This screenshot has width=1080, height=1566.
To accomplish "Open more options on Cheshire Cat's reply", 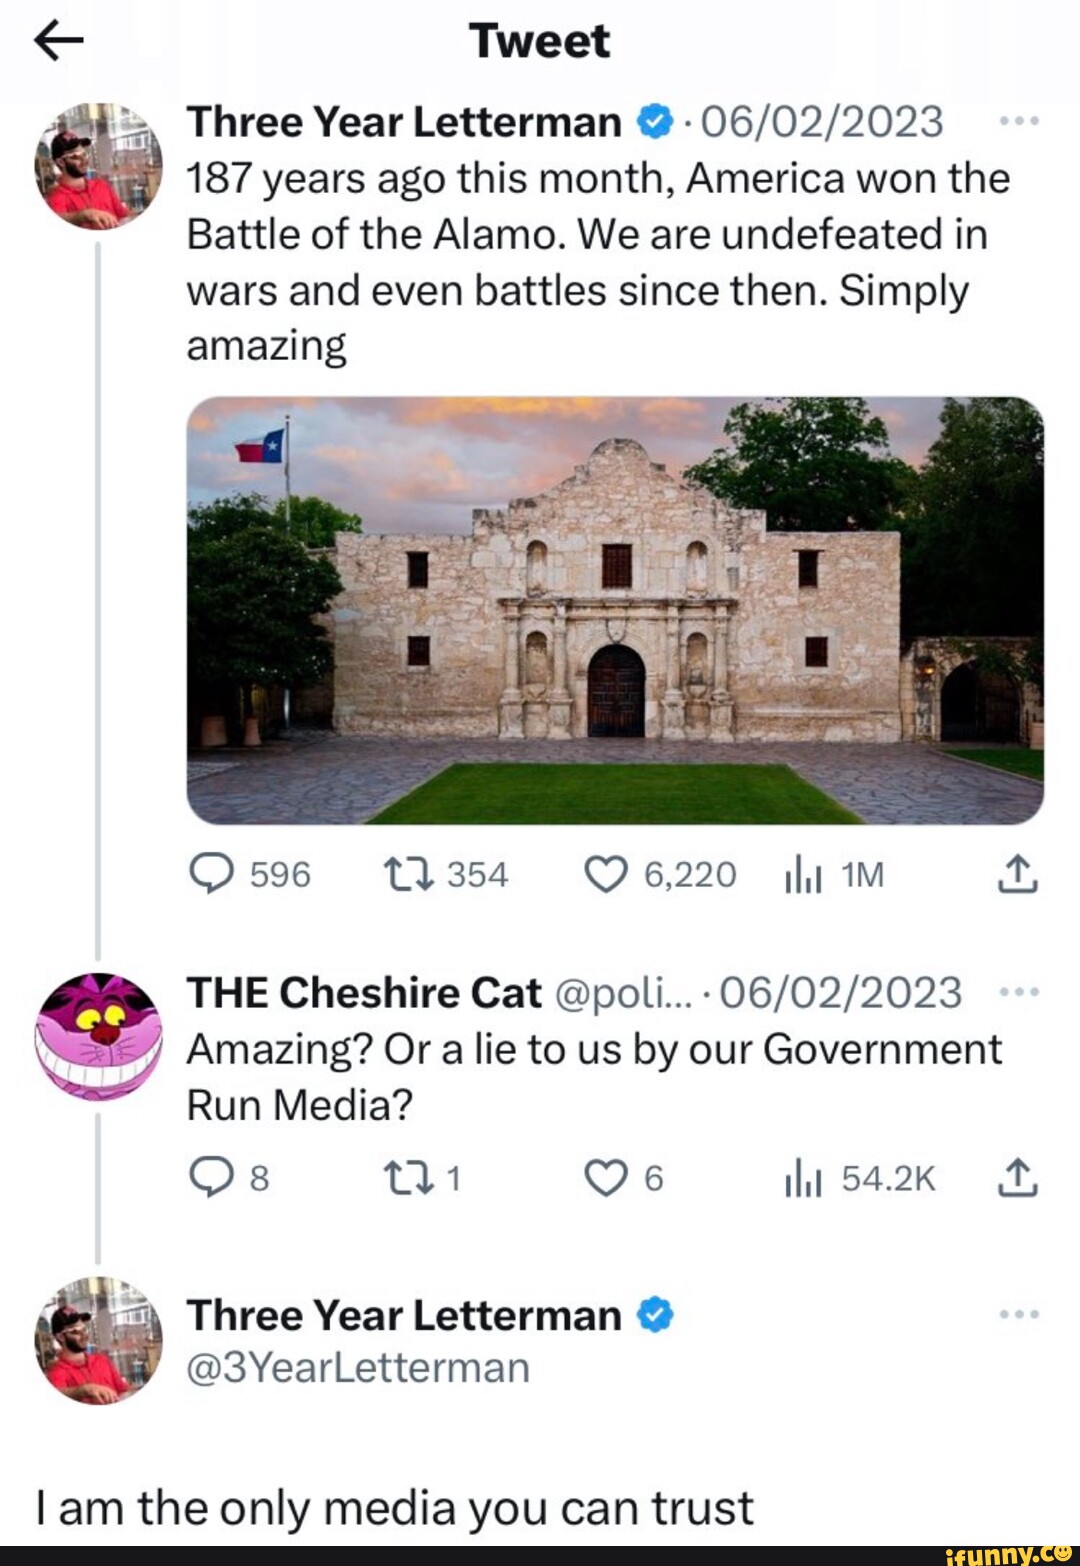I will pos(1020,993).
